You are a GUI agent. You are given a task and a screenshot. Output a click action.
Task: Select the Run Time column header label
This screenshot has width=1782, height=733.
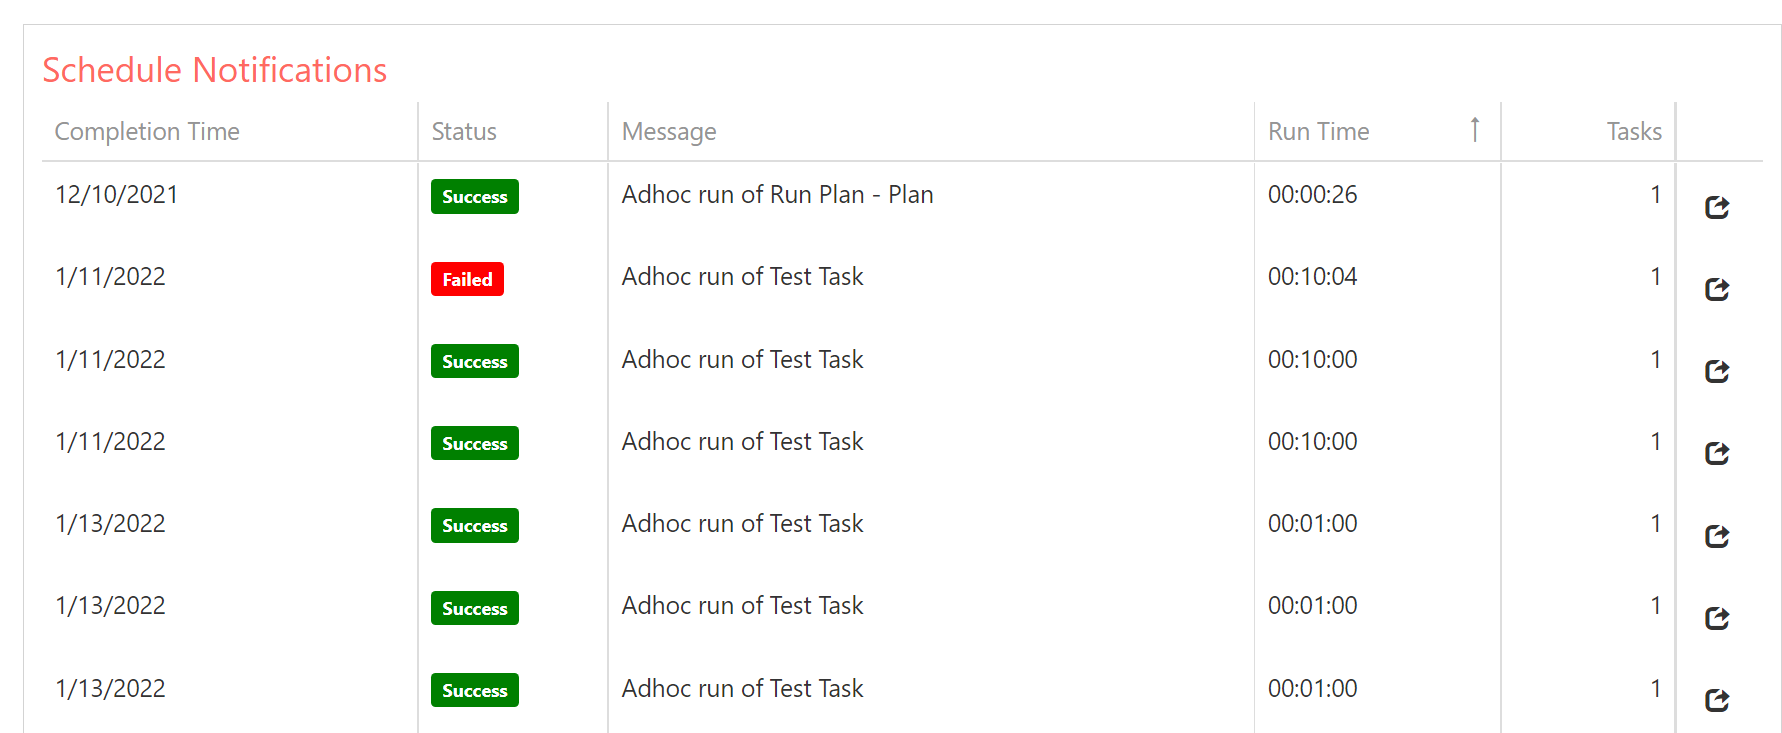[1318, 132]
